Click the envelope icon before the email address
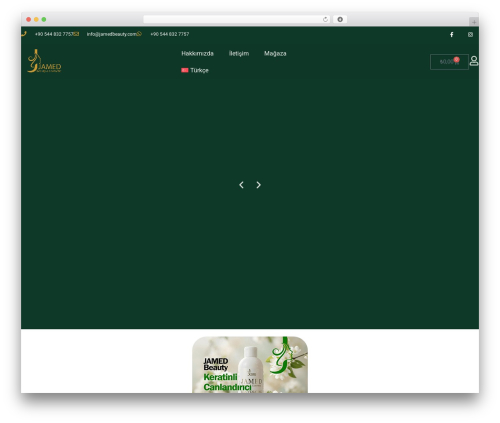The height and width of the screenshot is (423, 500). (x=77, y=34)
